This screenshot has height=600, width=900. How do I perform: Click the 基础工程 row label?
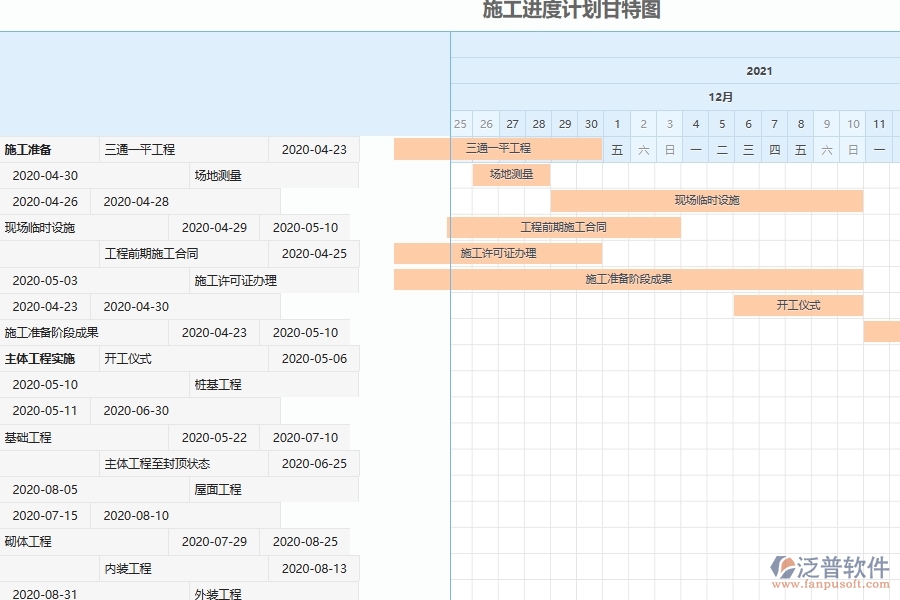pos(30,437)
